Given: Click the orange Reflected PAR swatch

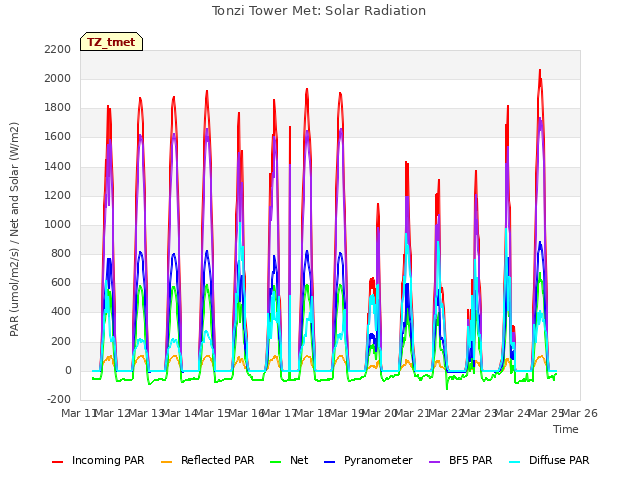Looking at the screenshot, I should 167,462.
